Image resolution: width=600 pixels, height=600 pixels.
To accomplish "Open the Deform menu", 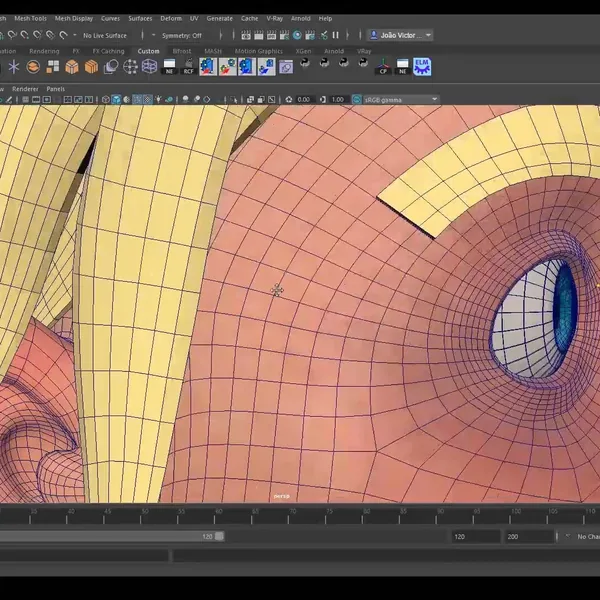I will point(171,18).
